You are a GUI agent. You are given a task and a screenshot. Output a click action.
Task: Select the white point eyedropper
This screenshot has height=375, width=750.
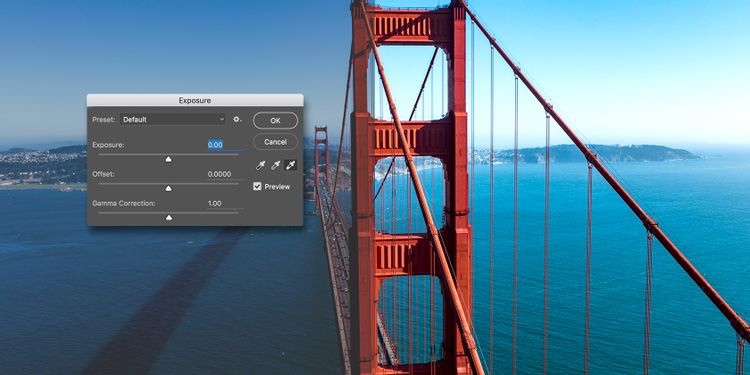tap(290, 165)
